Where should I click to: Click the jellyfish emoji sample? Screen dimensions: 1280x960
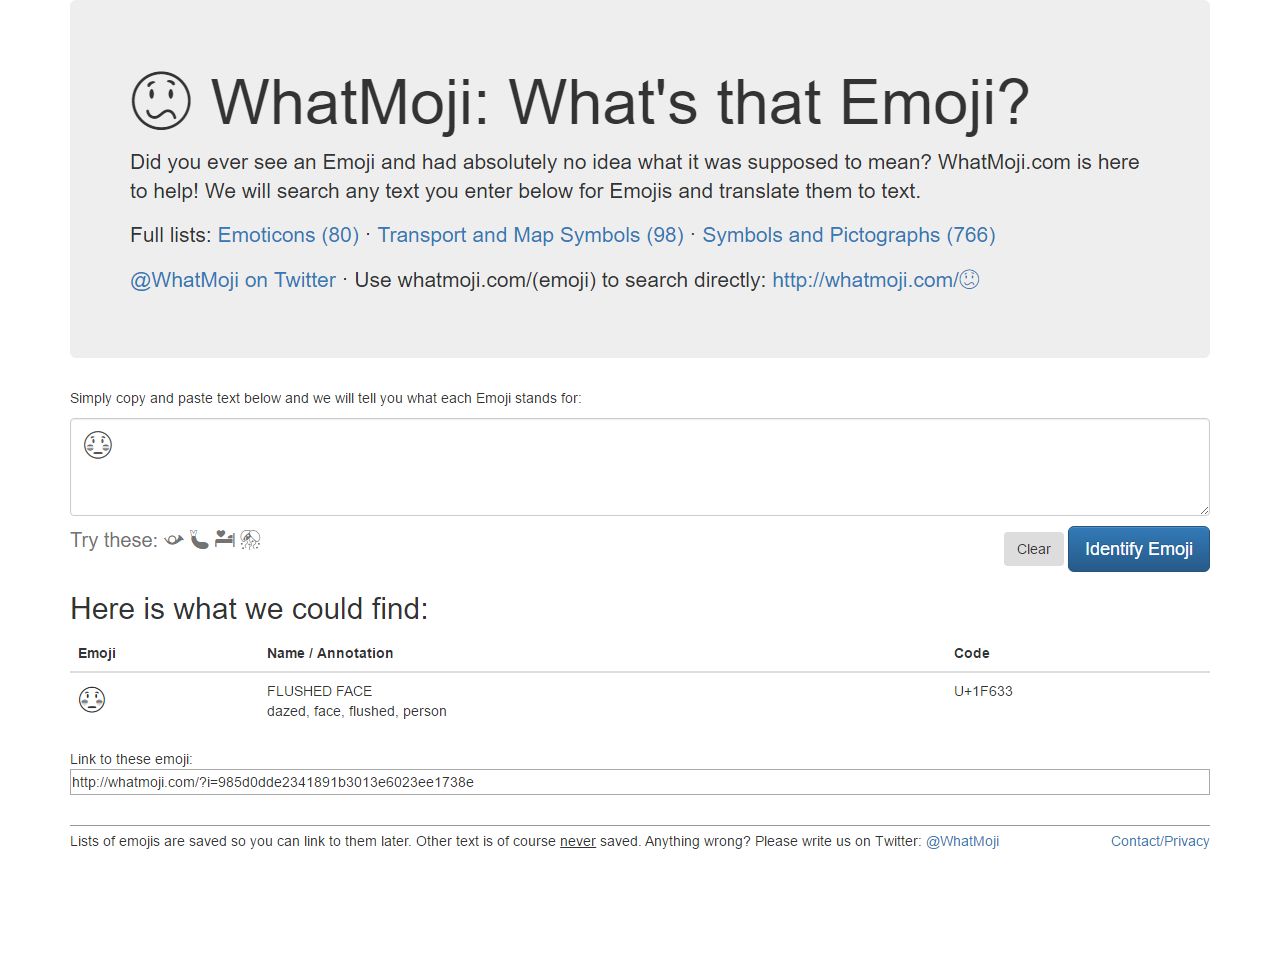tap(250, 539)
